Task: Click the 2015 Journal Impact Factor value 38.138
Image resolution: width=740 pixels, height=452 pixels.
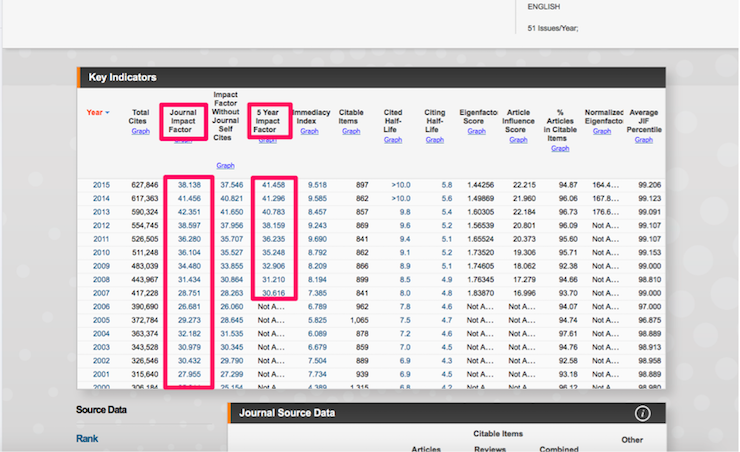Action: (189, 185)
